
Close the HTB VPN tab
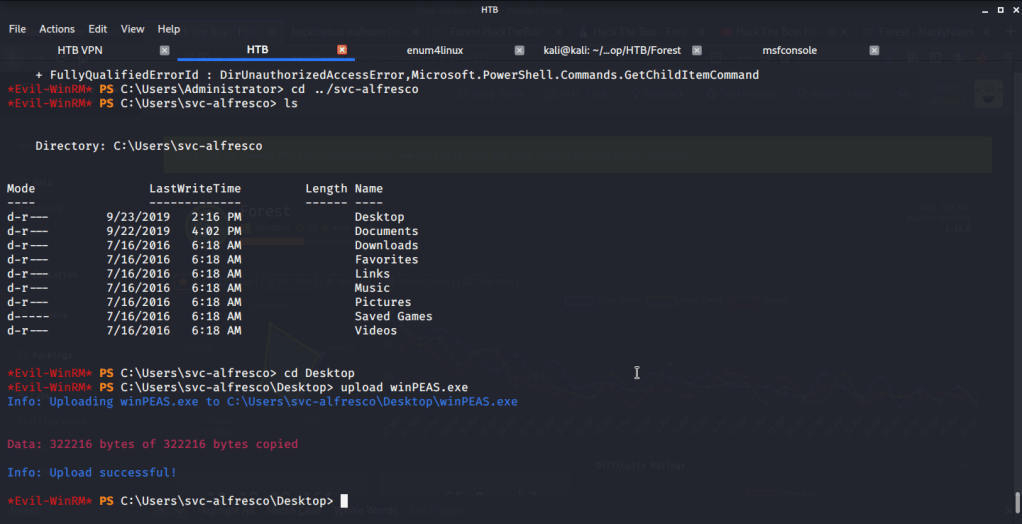(x=165, y=50)
